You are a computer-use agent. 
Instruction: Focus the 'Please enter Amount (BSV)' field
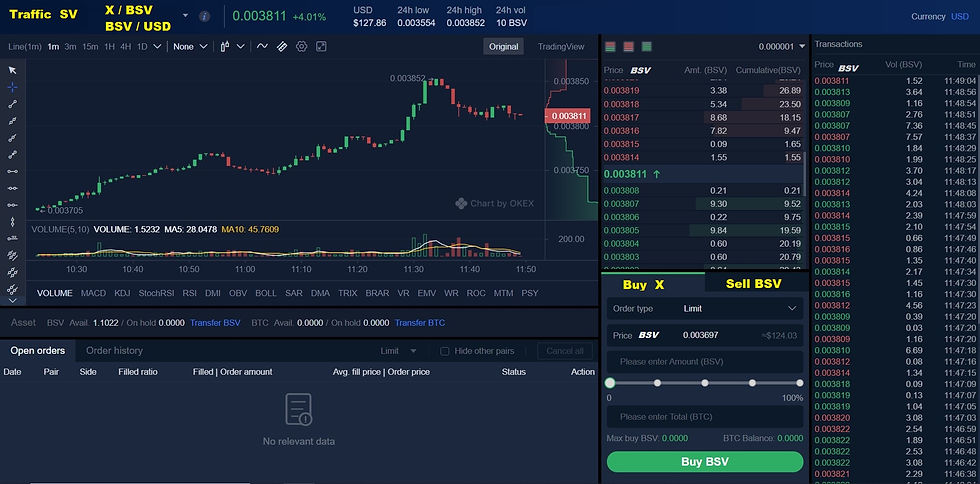(x=705, y=361)
